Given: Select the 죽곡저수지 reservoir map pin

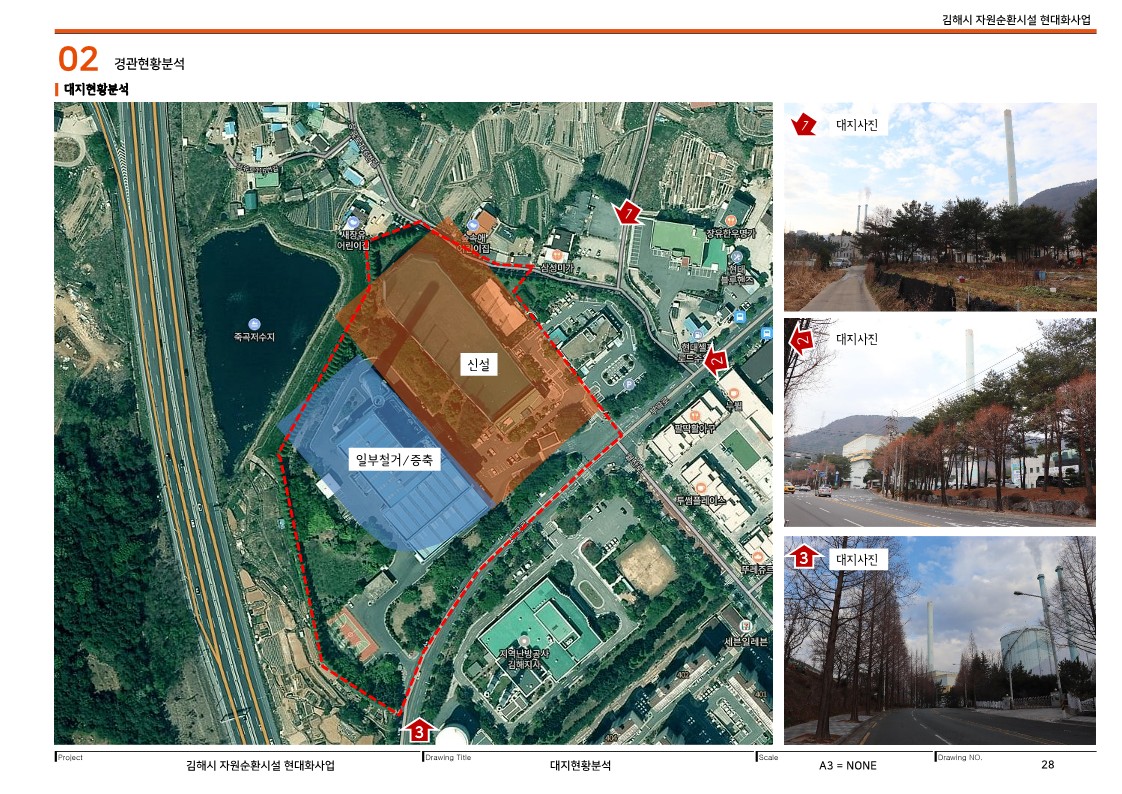Looking at the screenshot, I should 254,323.
